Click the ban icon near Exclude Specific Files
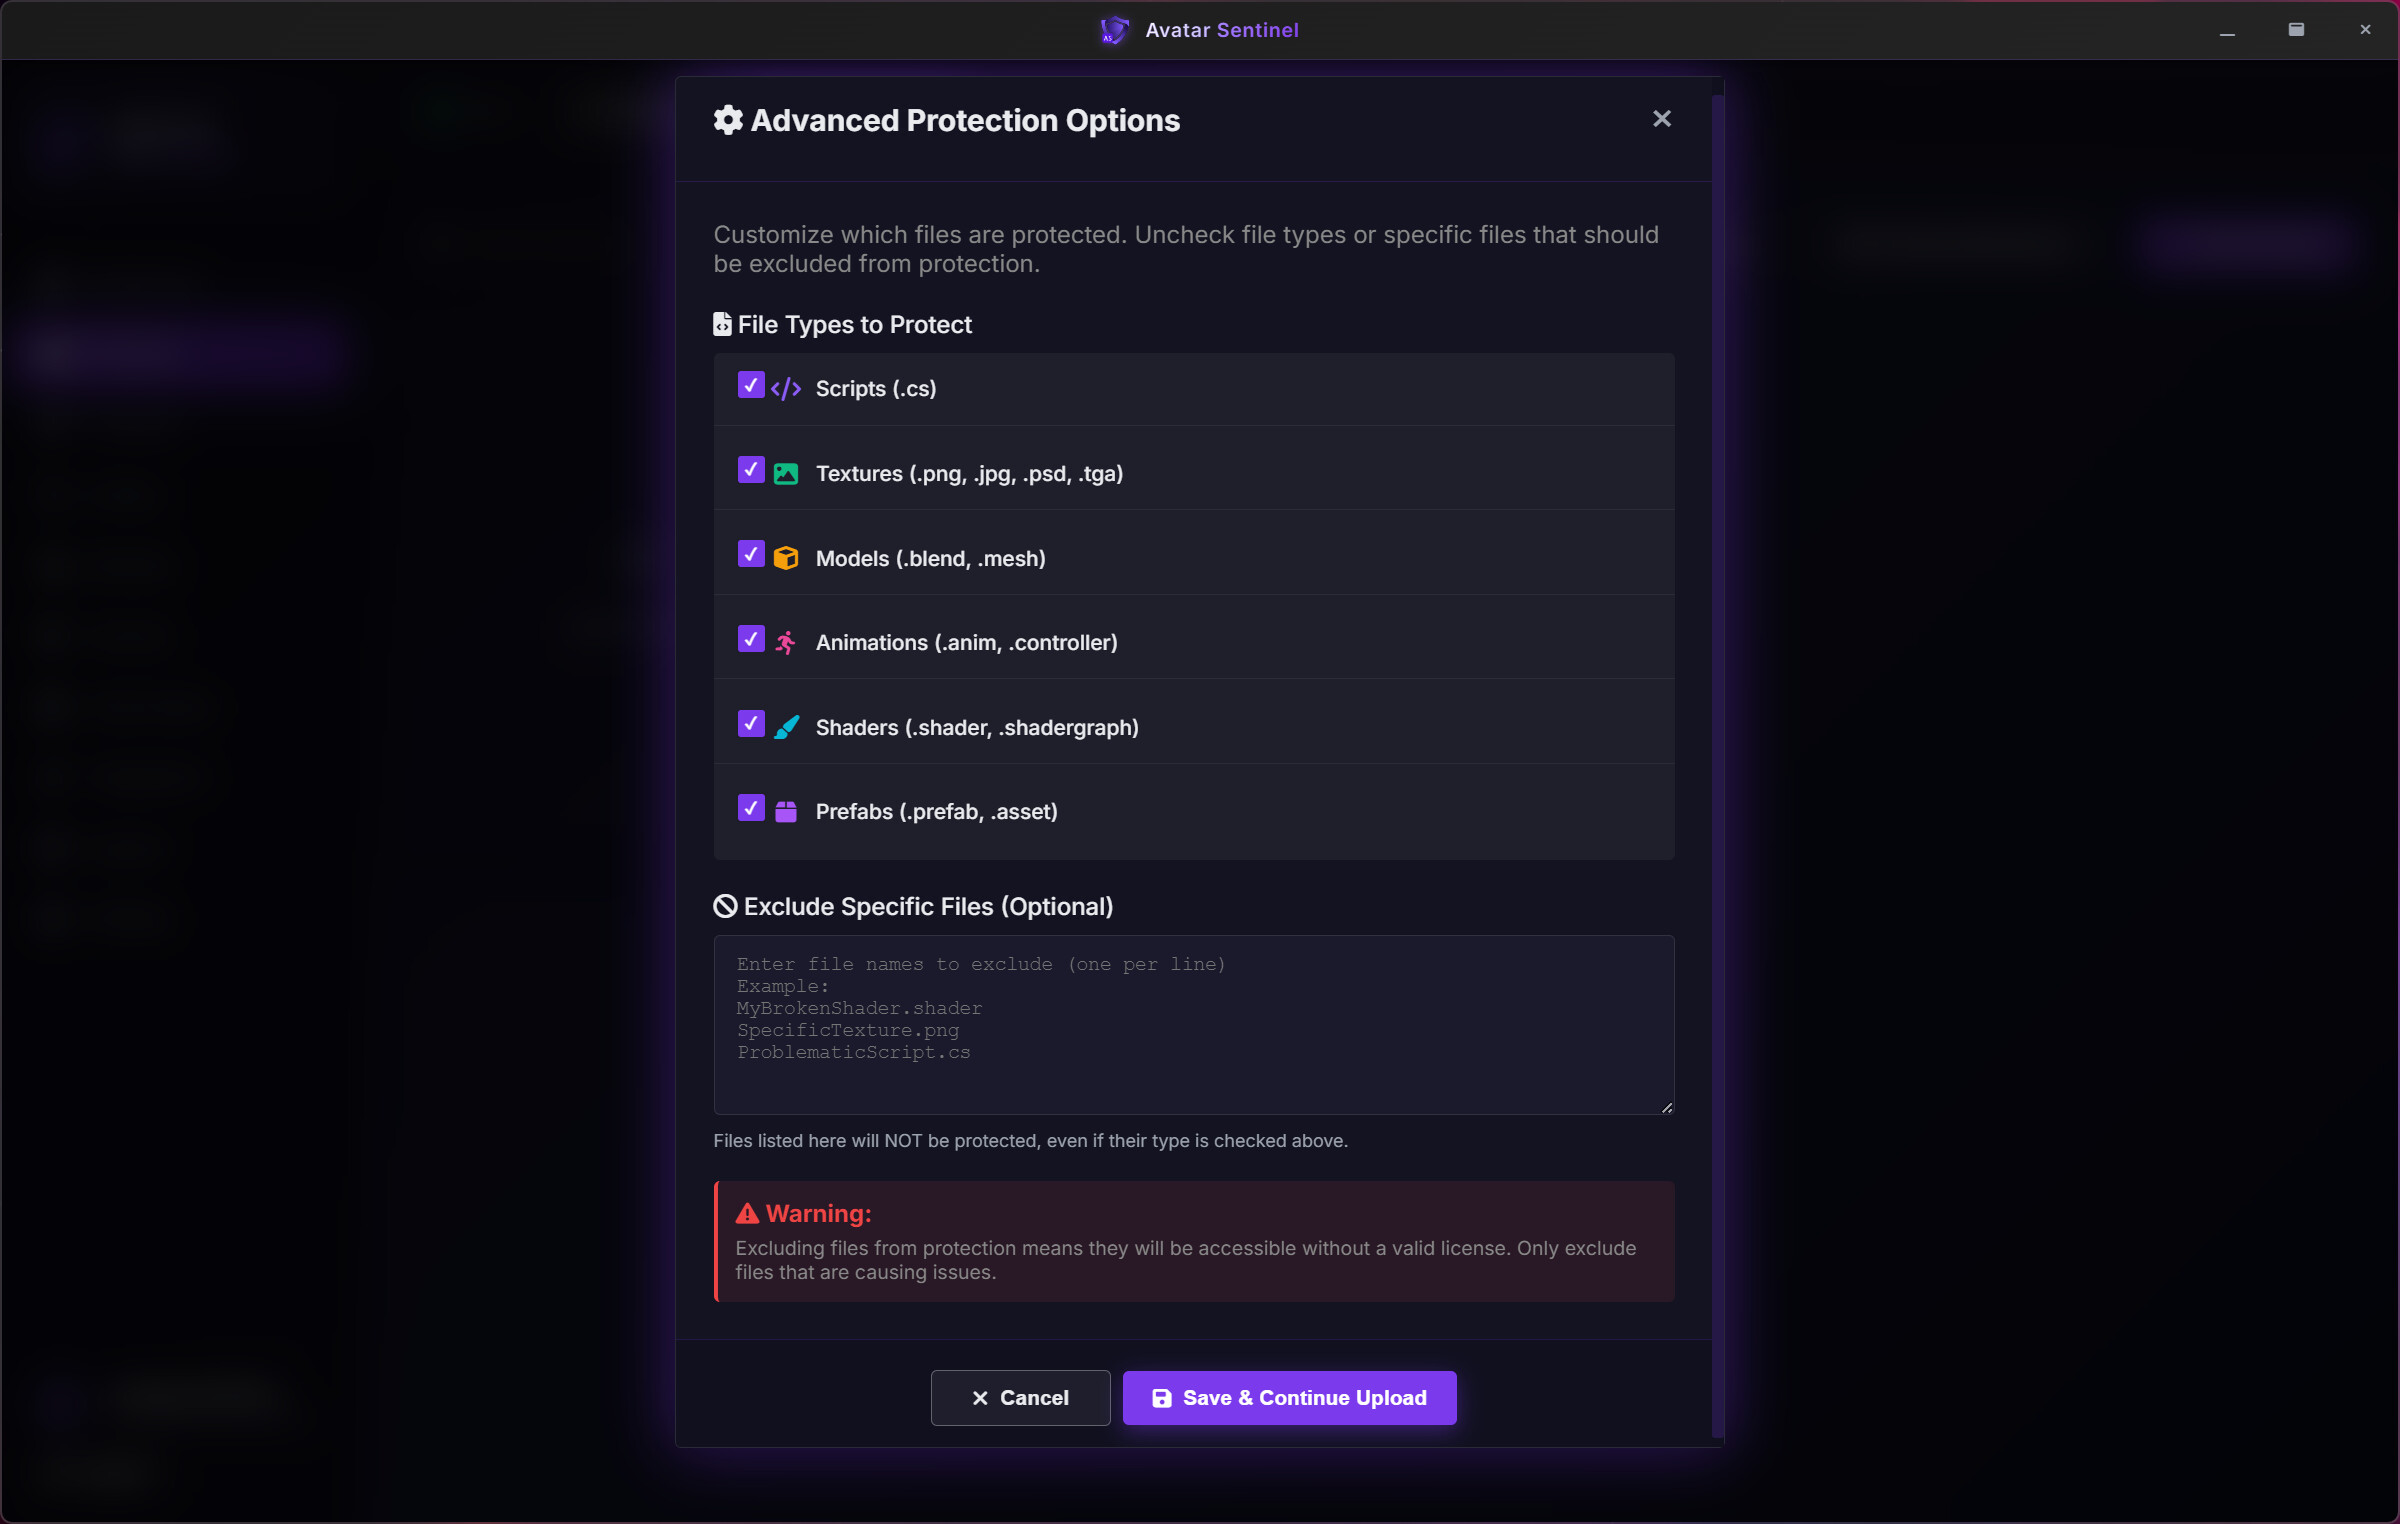Image resolution: width=2400 pixels, height=1524 pixels. coord(725,905)
